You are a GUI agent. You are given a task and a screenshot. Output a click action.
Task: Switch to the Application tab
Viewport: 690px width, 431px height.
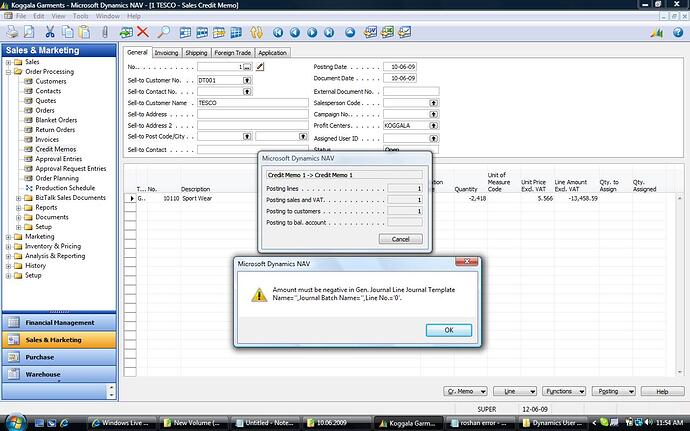[x=272, y=53]
